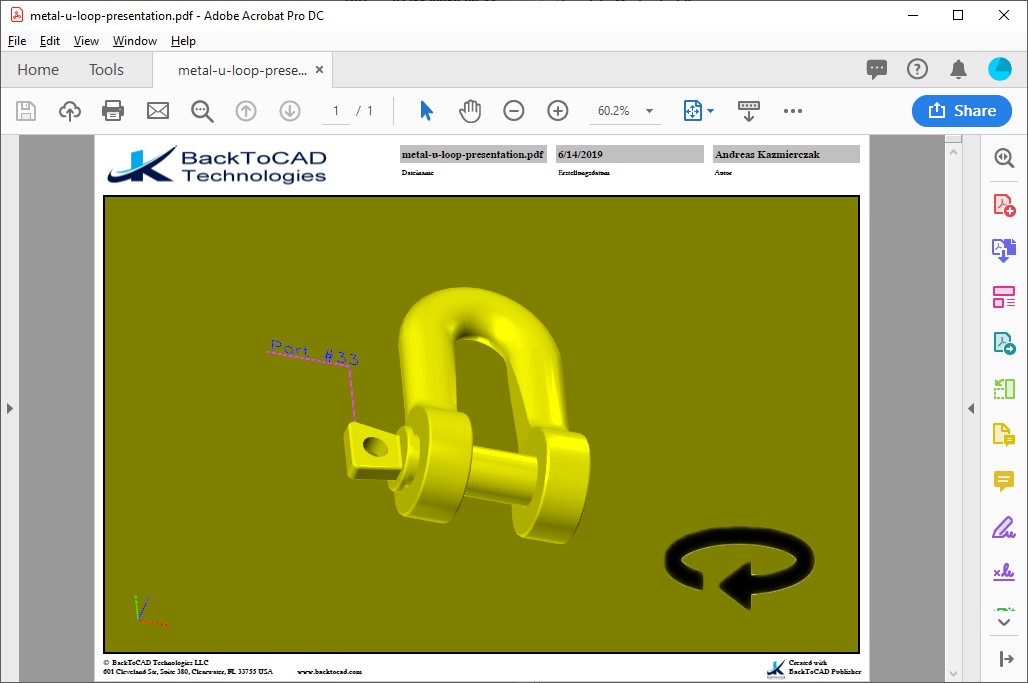Choose the Selection arrow tool
This screenshot has width=1028, height=683.
(x=426, y=111)
